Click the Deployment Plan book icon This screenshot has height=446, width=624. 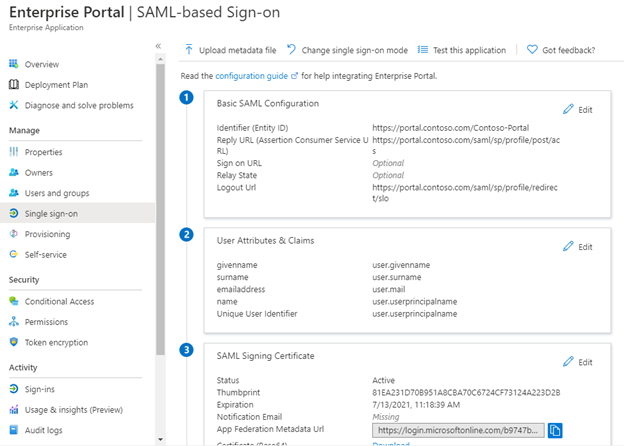14,84
